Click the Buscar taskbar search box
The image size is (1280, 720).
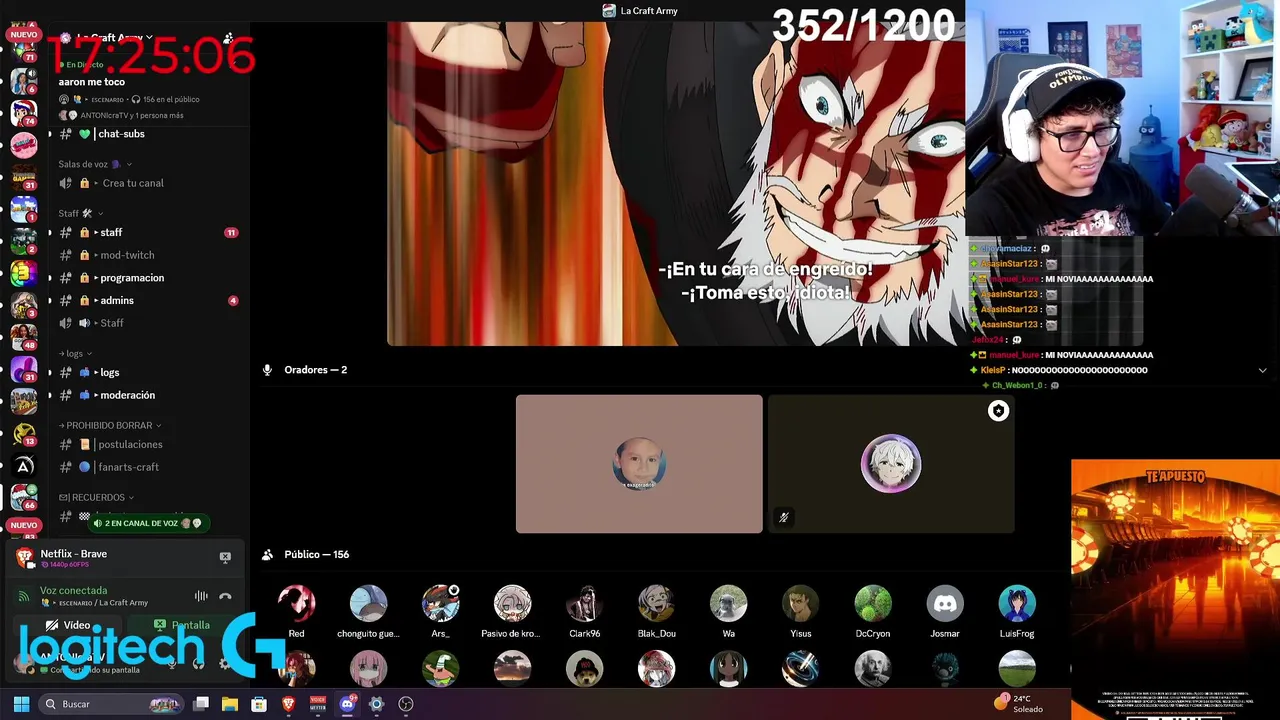(111, 704)
